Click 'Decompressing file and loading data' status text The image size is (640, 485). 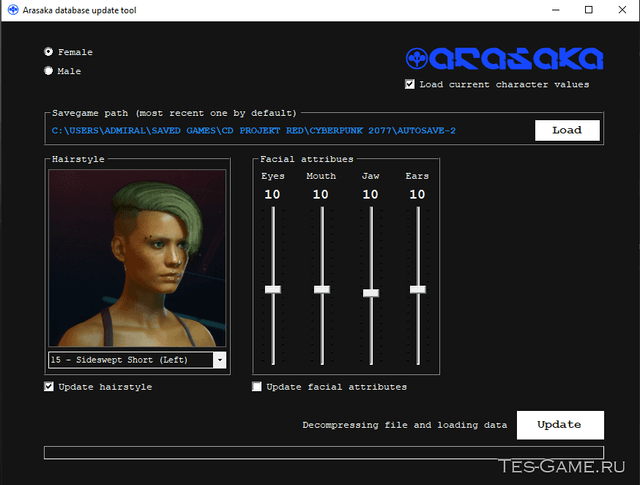404,425
